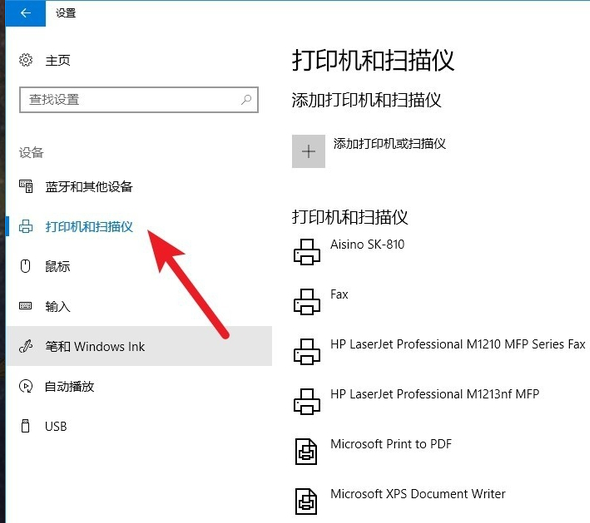Open 蓝牙和其他设备 settings page
Image resolution: width=590 pixels, height=523 pixels.
89,187
